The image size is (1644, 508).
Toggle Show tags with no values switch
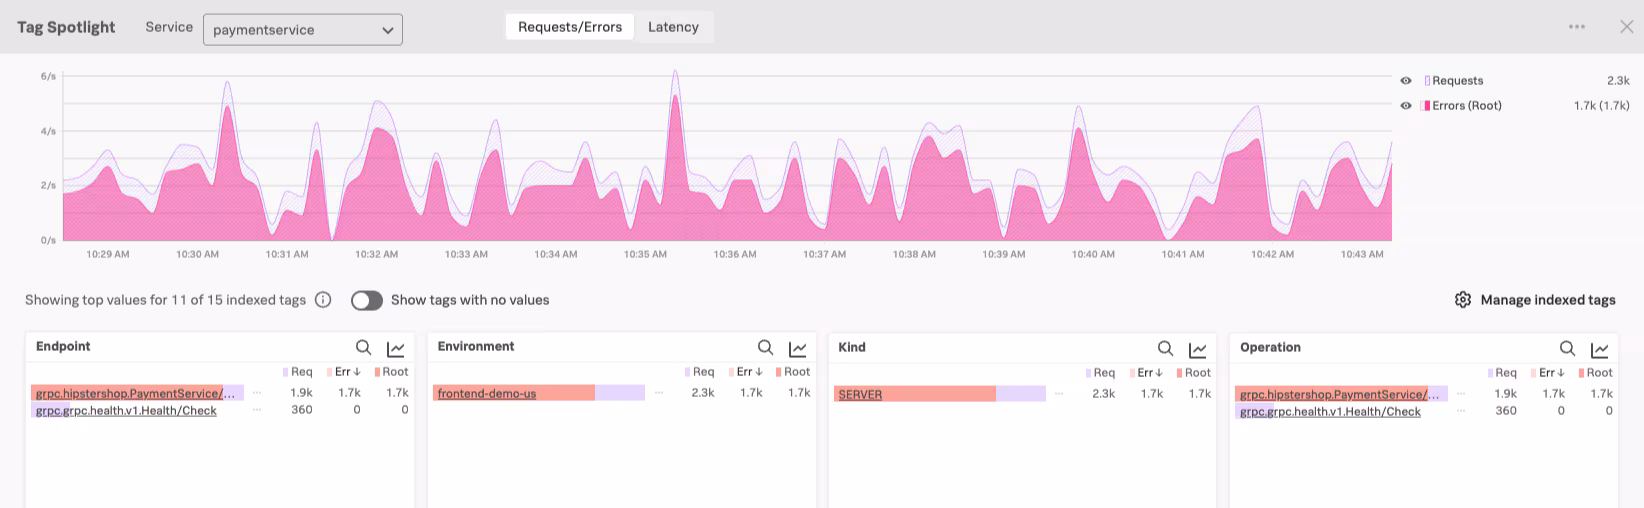click(367, 300)
